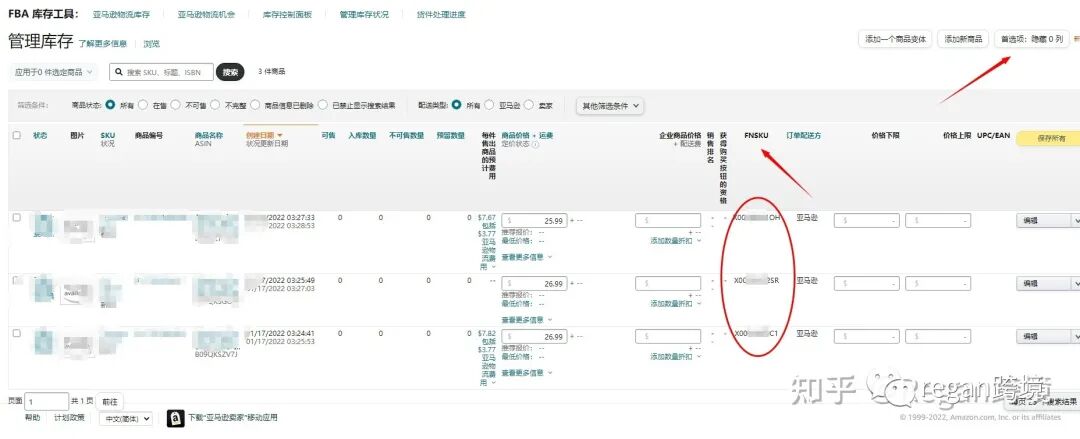
Task: Click the page number input field
Action: [47, 400]
